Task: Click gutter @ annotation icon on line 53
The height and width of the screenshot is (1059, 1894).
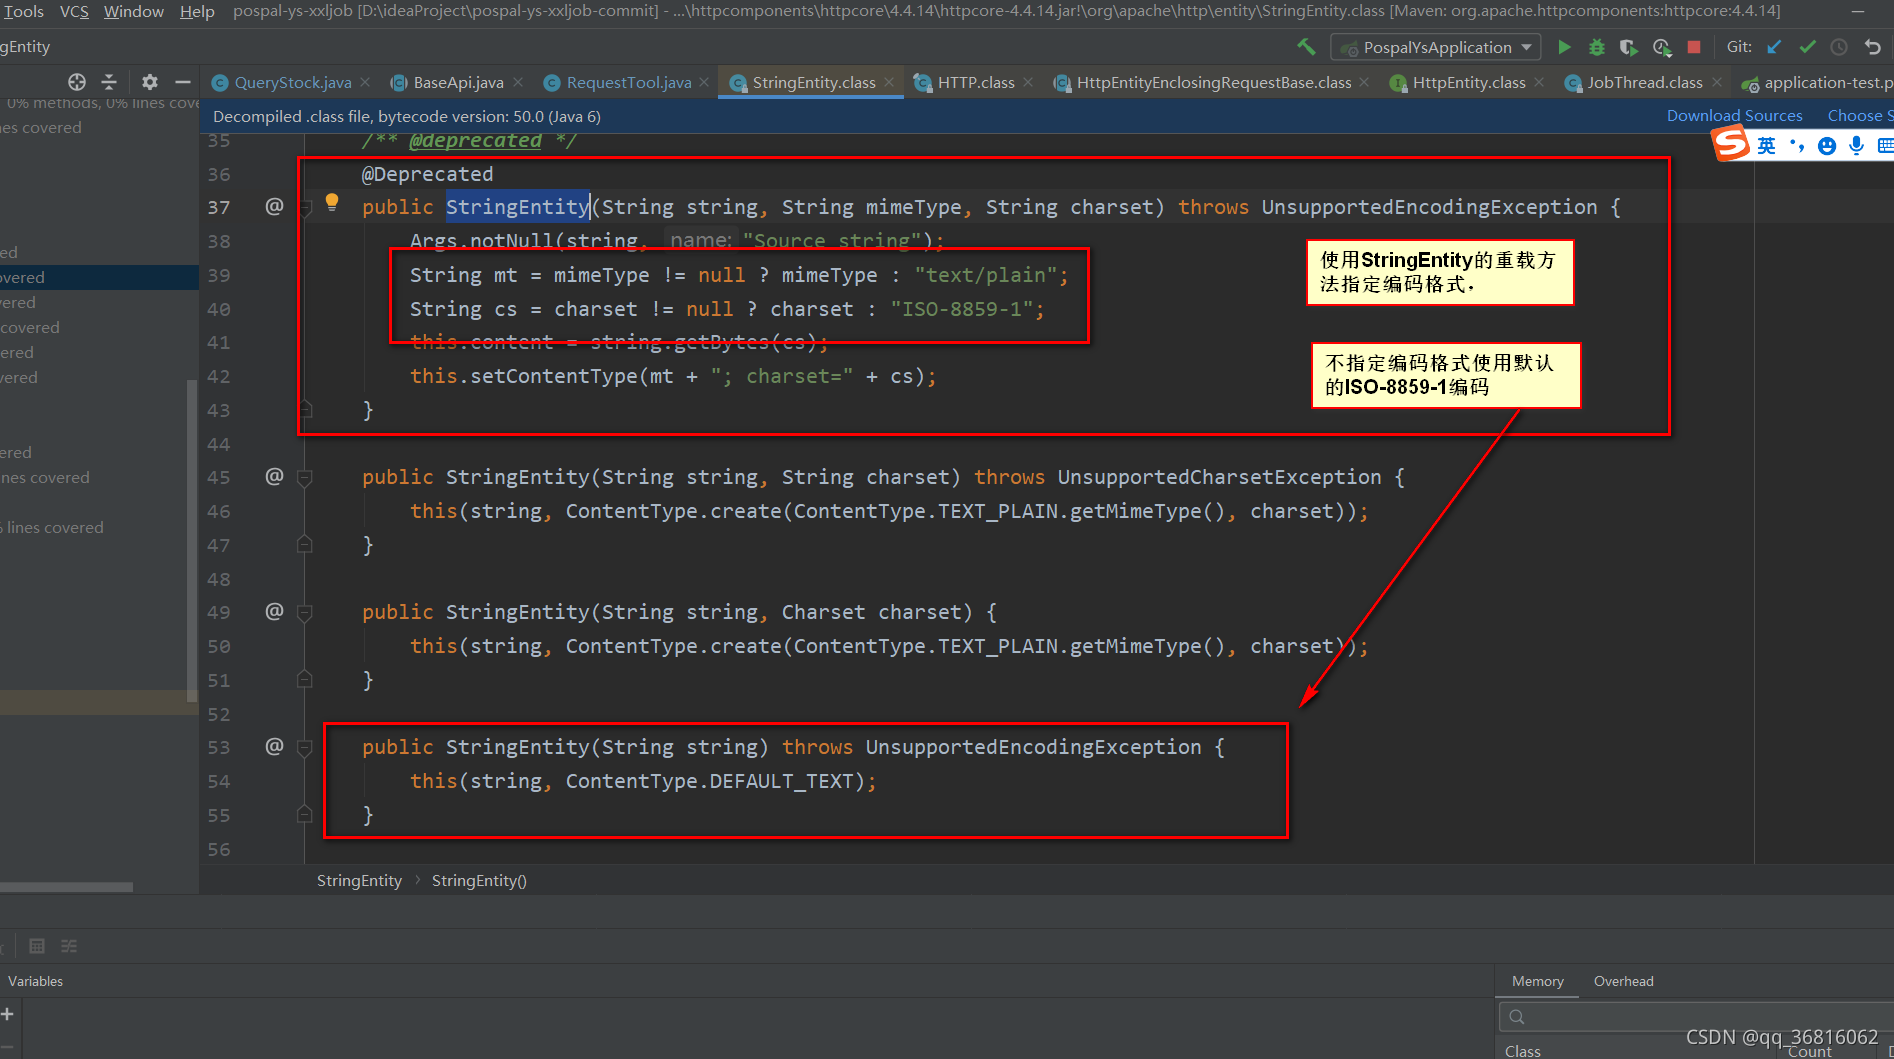Action: tap(274, 746)
